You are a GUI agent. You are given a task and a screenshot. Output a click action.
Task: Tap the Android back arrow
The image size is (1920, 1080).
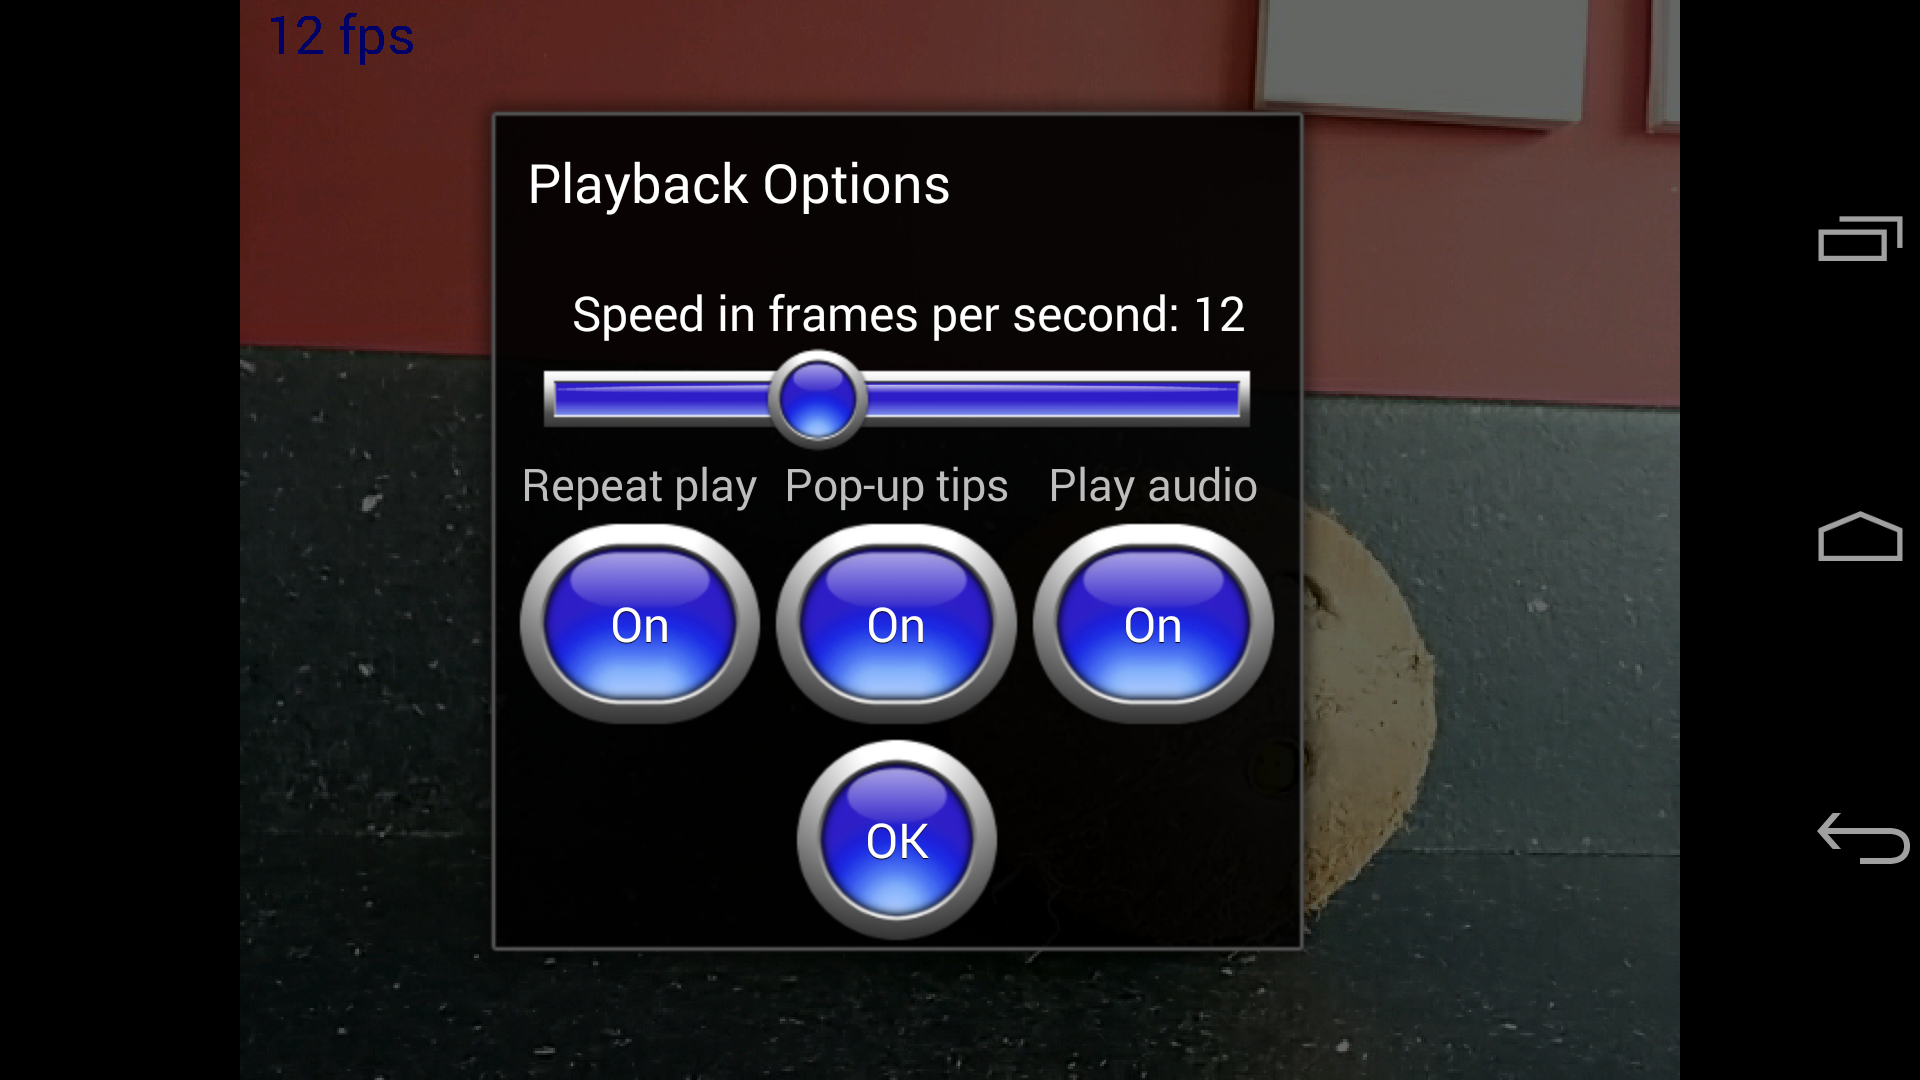pyautogui.click(x=1862, y=838)
